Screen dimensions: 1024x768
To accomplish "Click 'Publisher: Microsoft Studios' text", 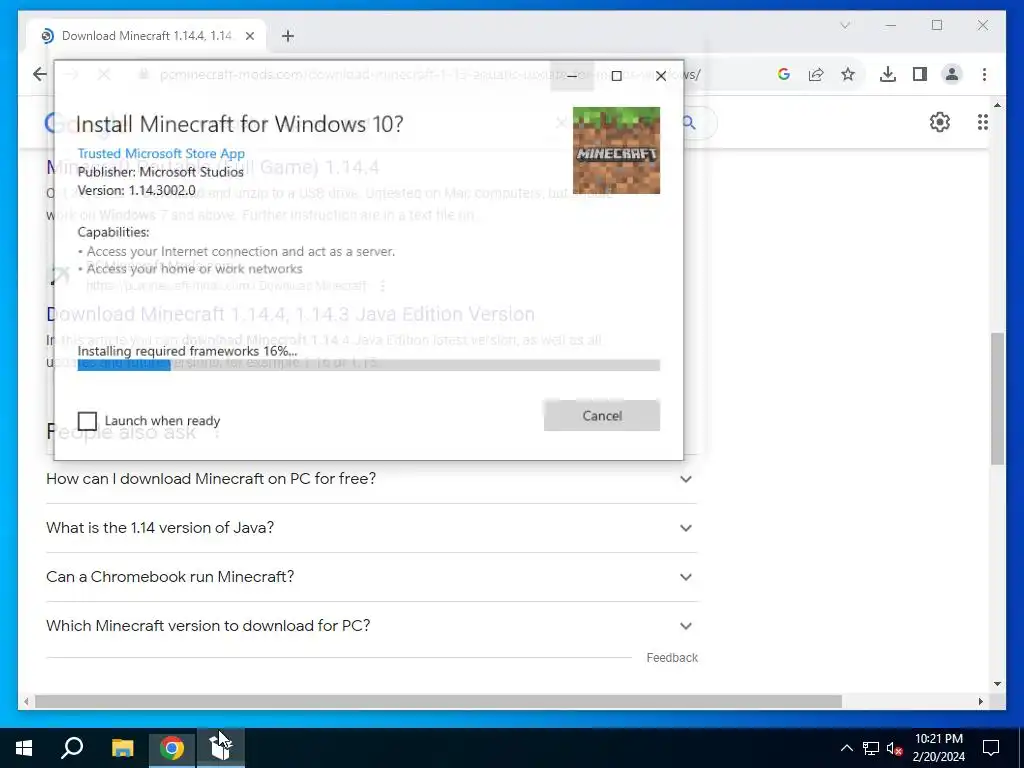I will point(161,172).
